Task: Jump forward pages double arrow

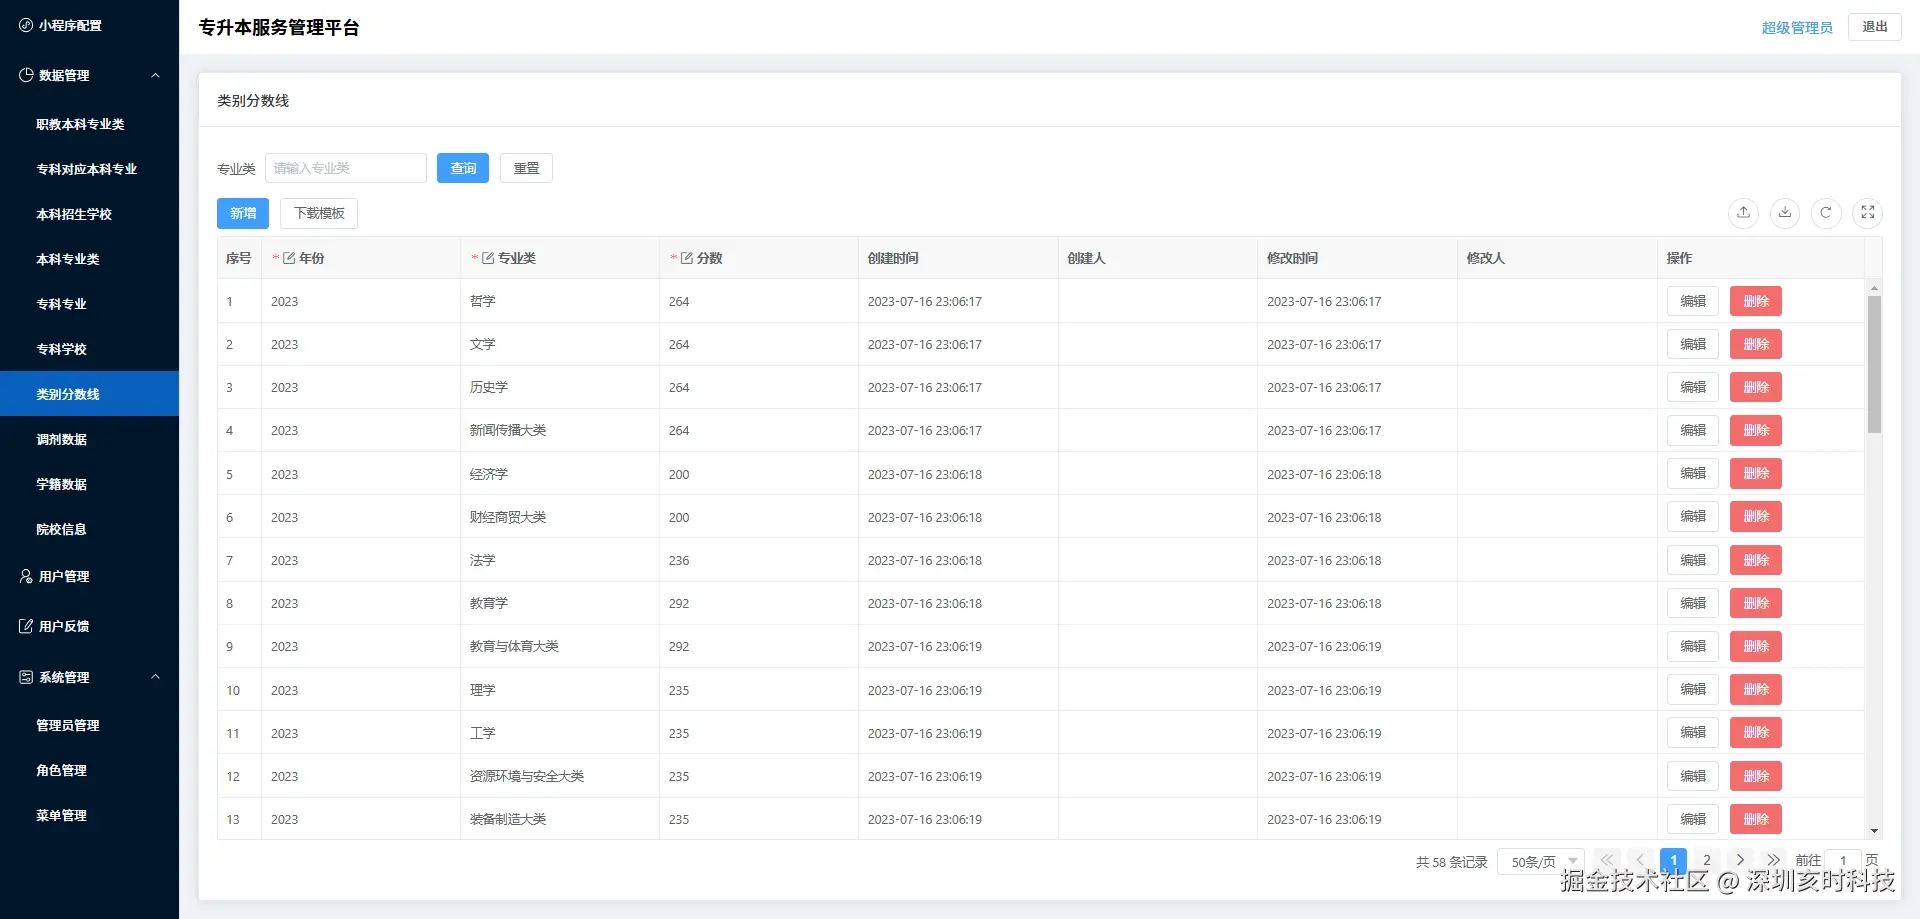Action: (1773, 860)
